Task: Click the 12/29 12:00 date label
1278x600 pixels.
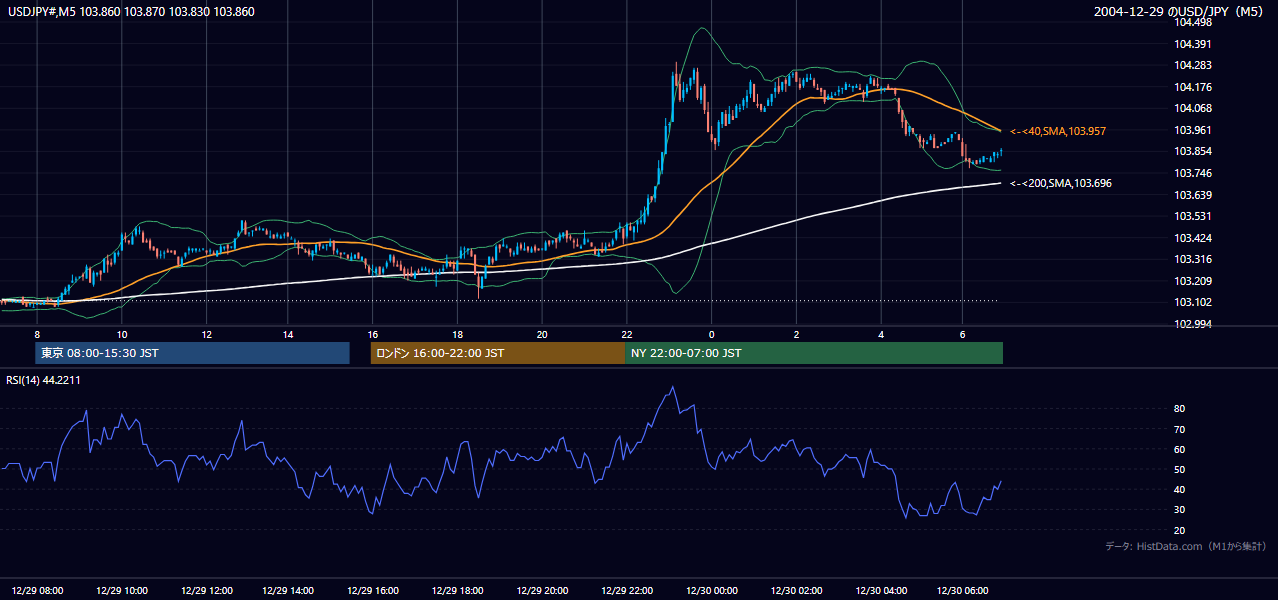Action: point(207,591)
